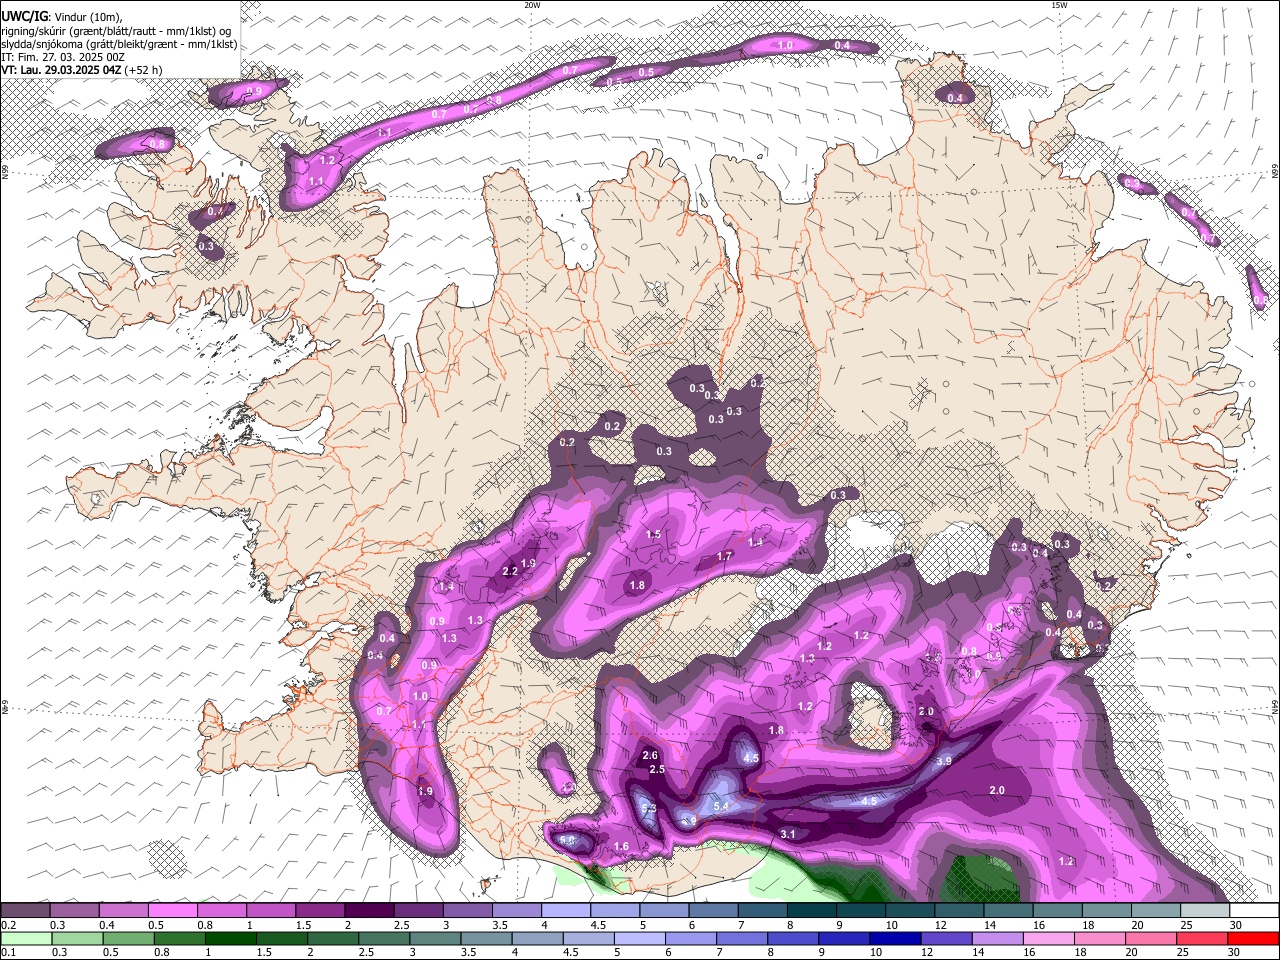Click the valid time "VT: Lau. 29.03.2025 04Z (+52 h)"
The height and width of the screenshot is (960, 1280).
coord(82,70)
